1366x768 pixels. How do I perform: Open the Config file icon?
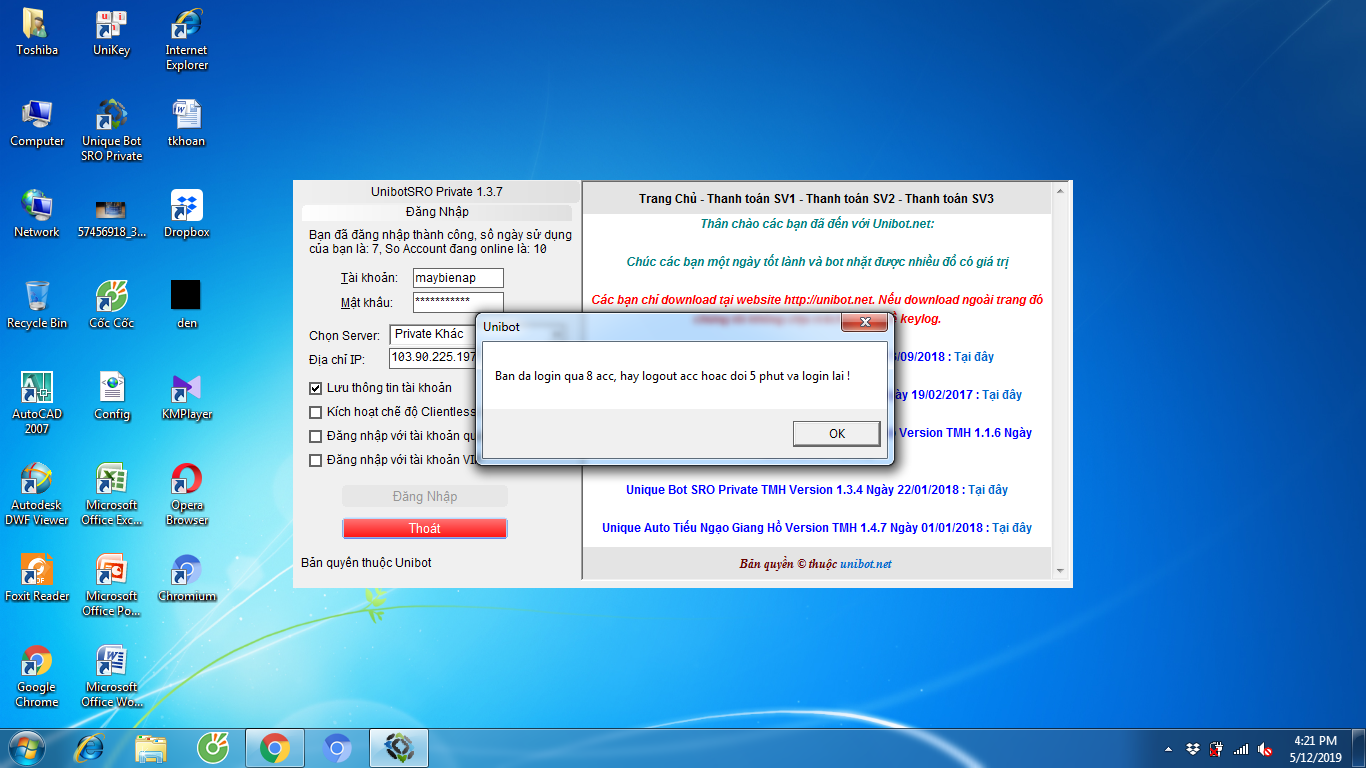coord(111,396)
